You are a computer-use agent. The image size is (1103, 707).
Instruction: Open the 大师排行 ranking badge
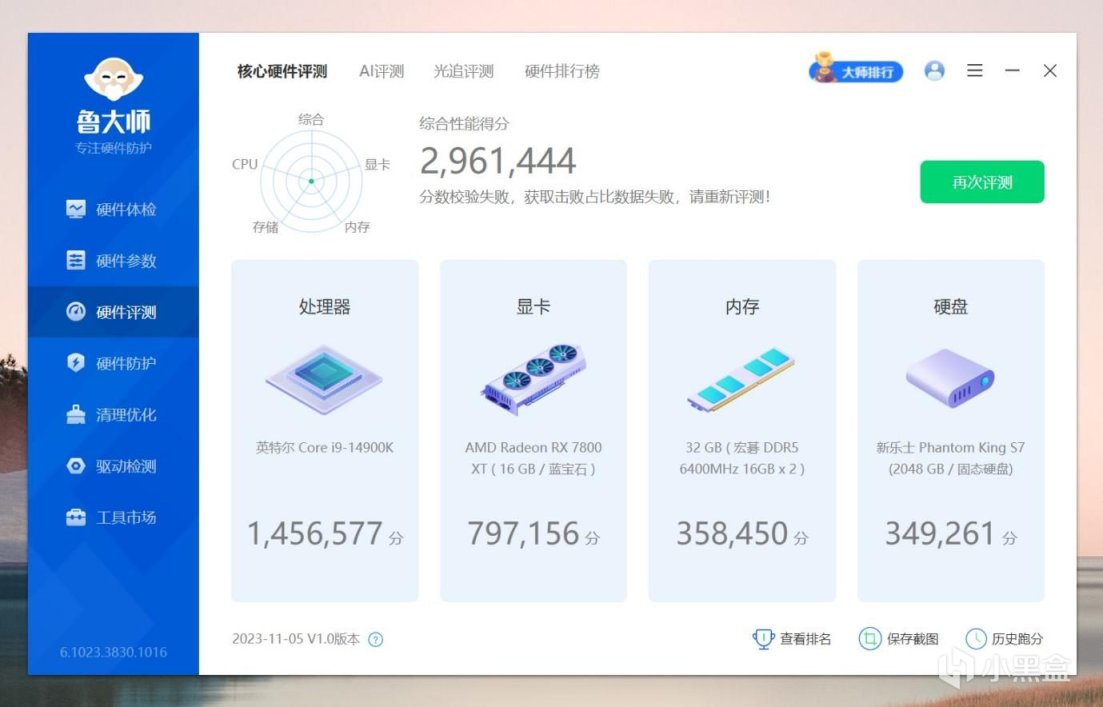click(855, 70)
